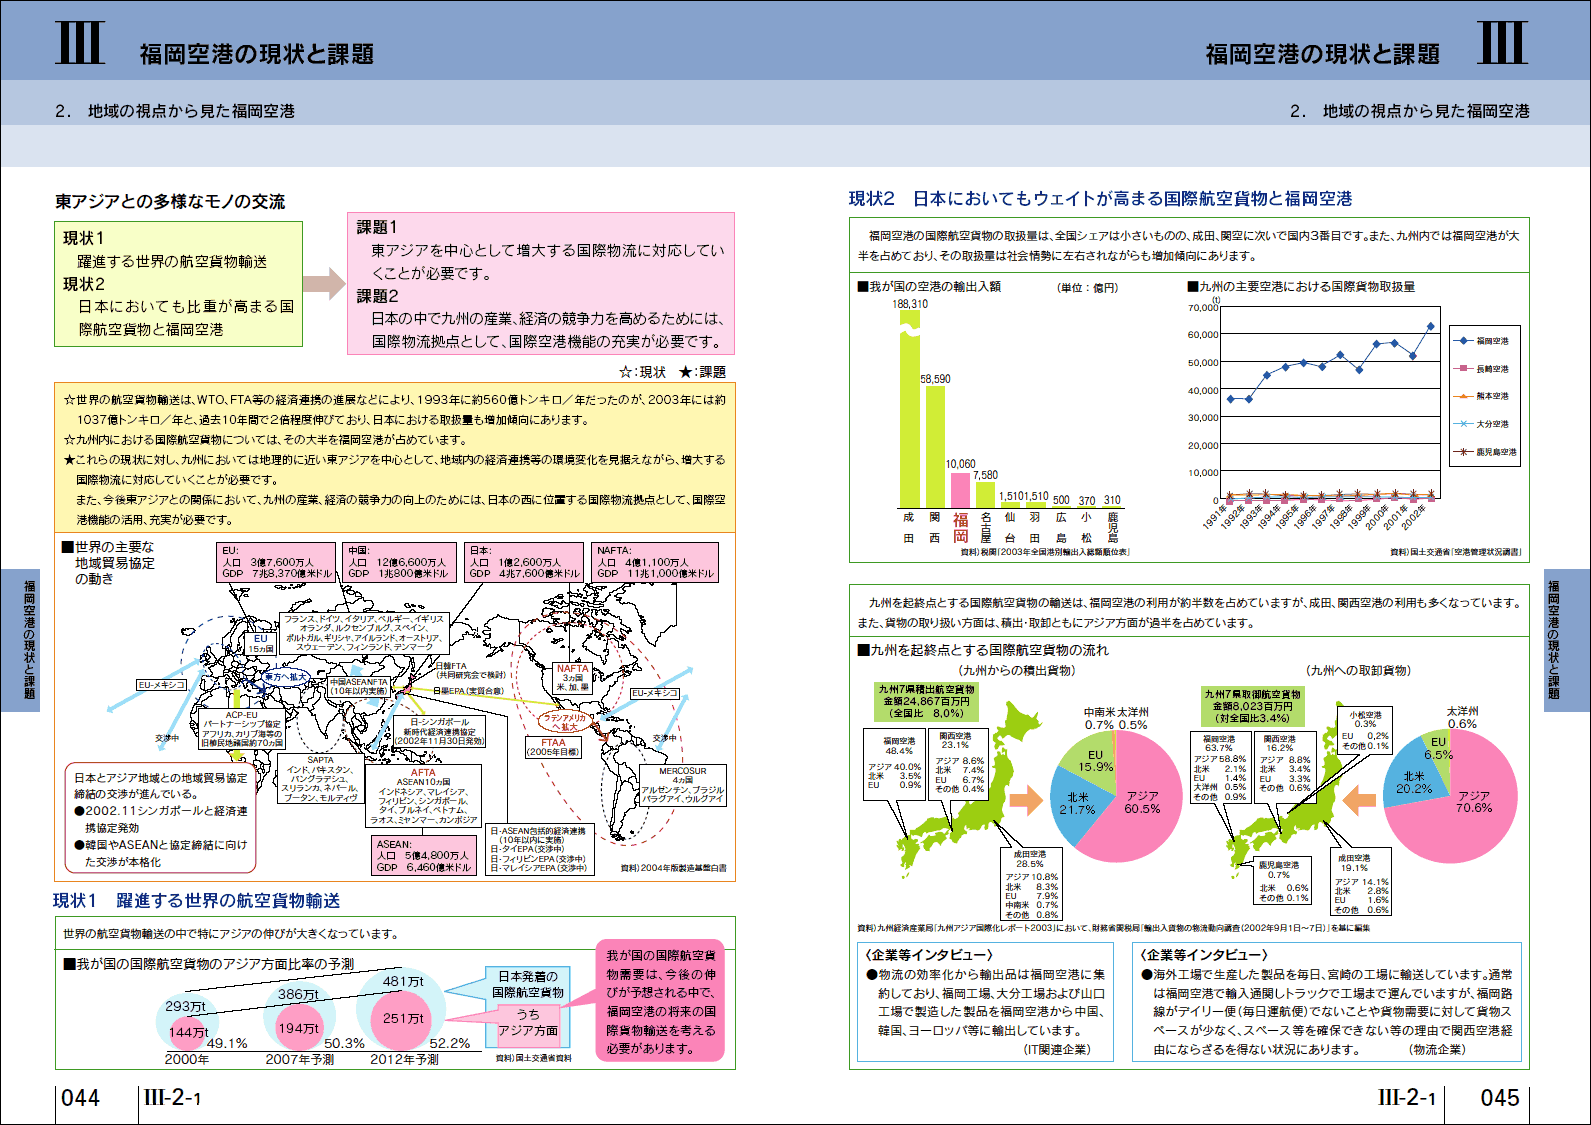Click page number 045
This screenshot has height=1125, width=1591.
pyautogui.click(x=1499, y=1098)
